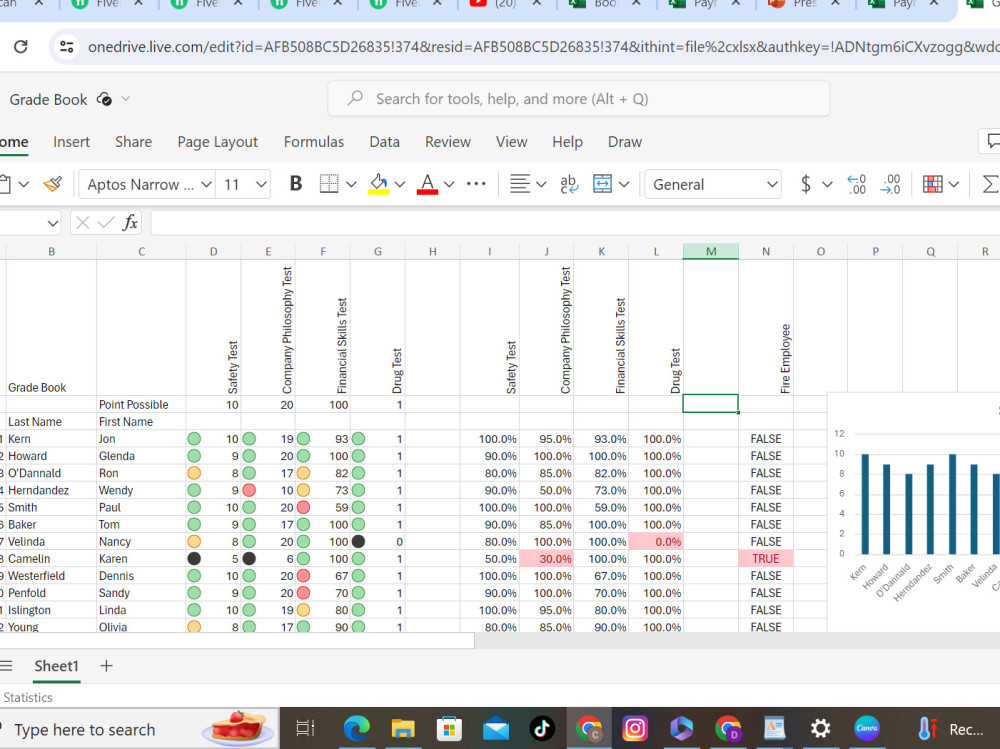Click the Format Painter brush icon
1000x749 pixels.
point(53,184)
